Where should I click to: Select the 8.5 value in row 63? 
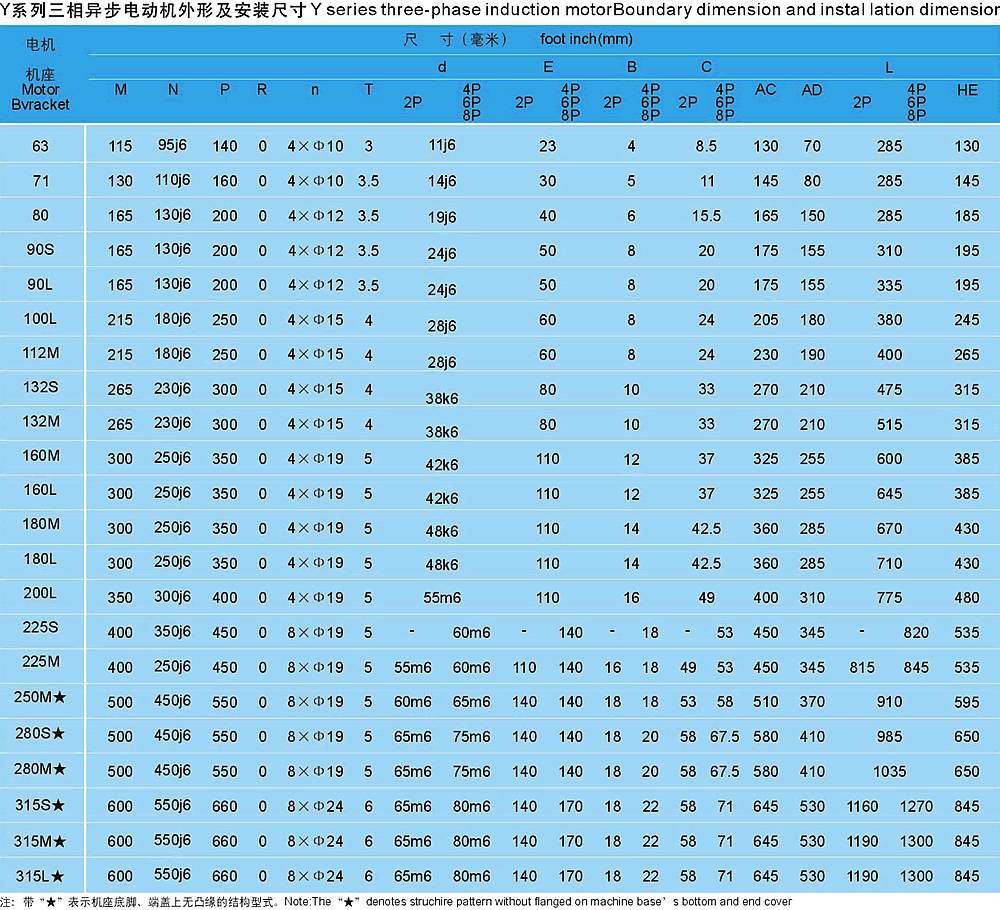point(706,146)
